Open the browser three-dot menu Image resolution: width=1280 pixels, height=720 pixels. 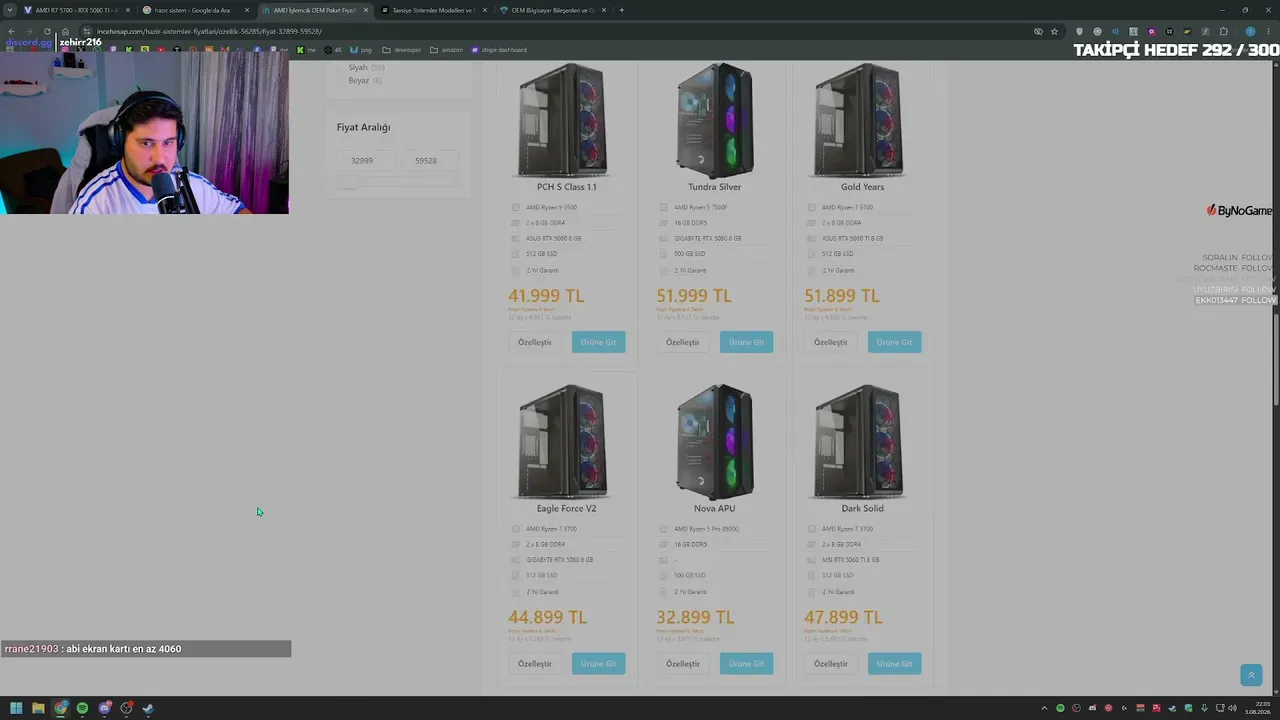(1266, 31)
